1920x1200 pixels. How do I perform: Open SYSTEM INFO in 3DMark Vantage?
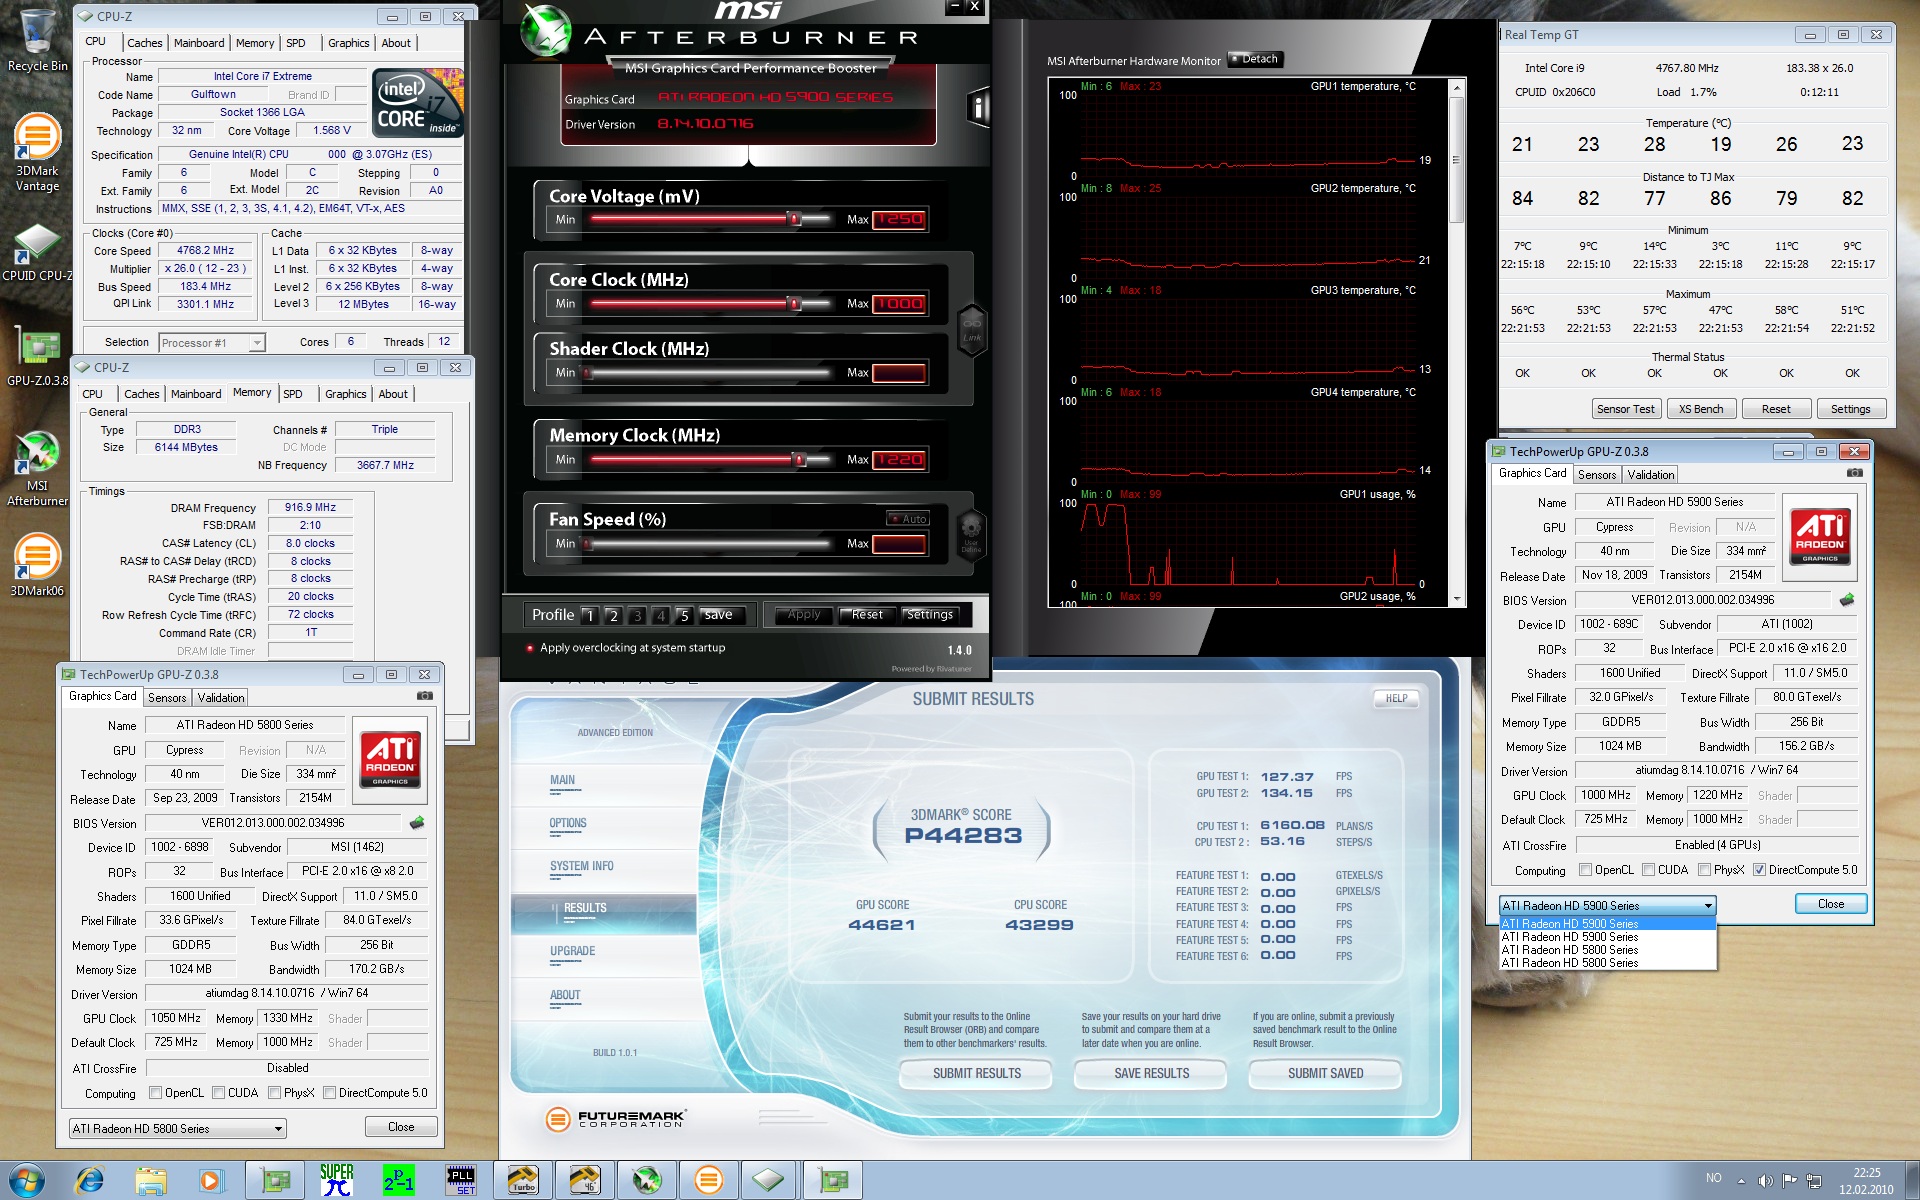coord(581,867)
